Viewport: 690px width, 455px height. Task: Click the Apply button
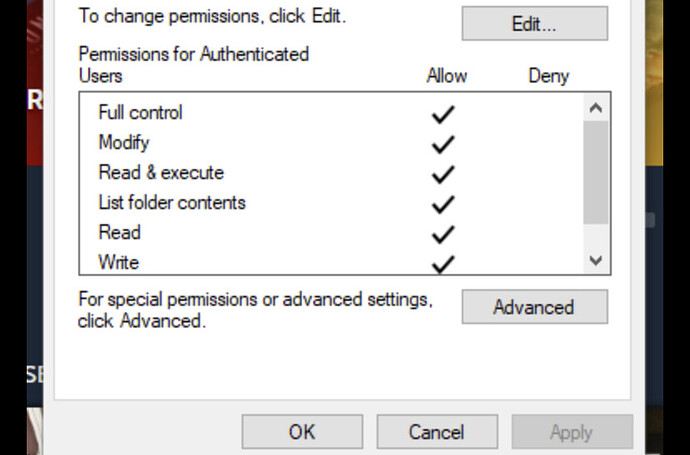[x=571, y=432]
